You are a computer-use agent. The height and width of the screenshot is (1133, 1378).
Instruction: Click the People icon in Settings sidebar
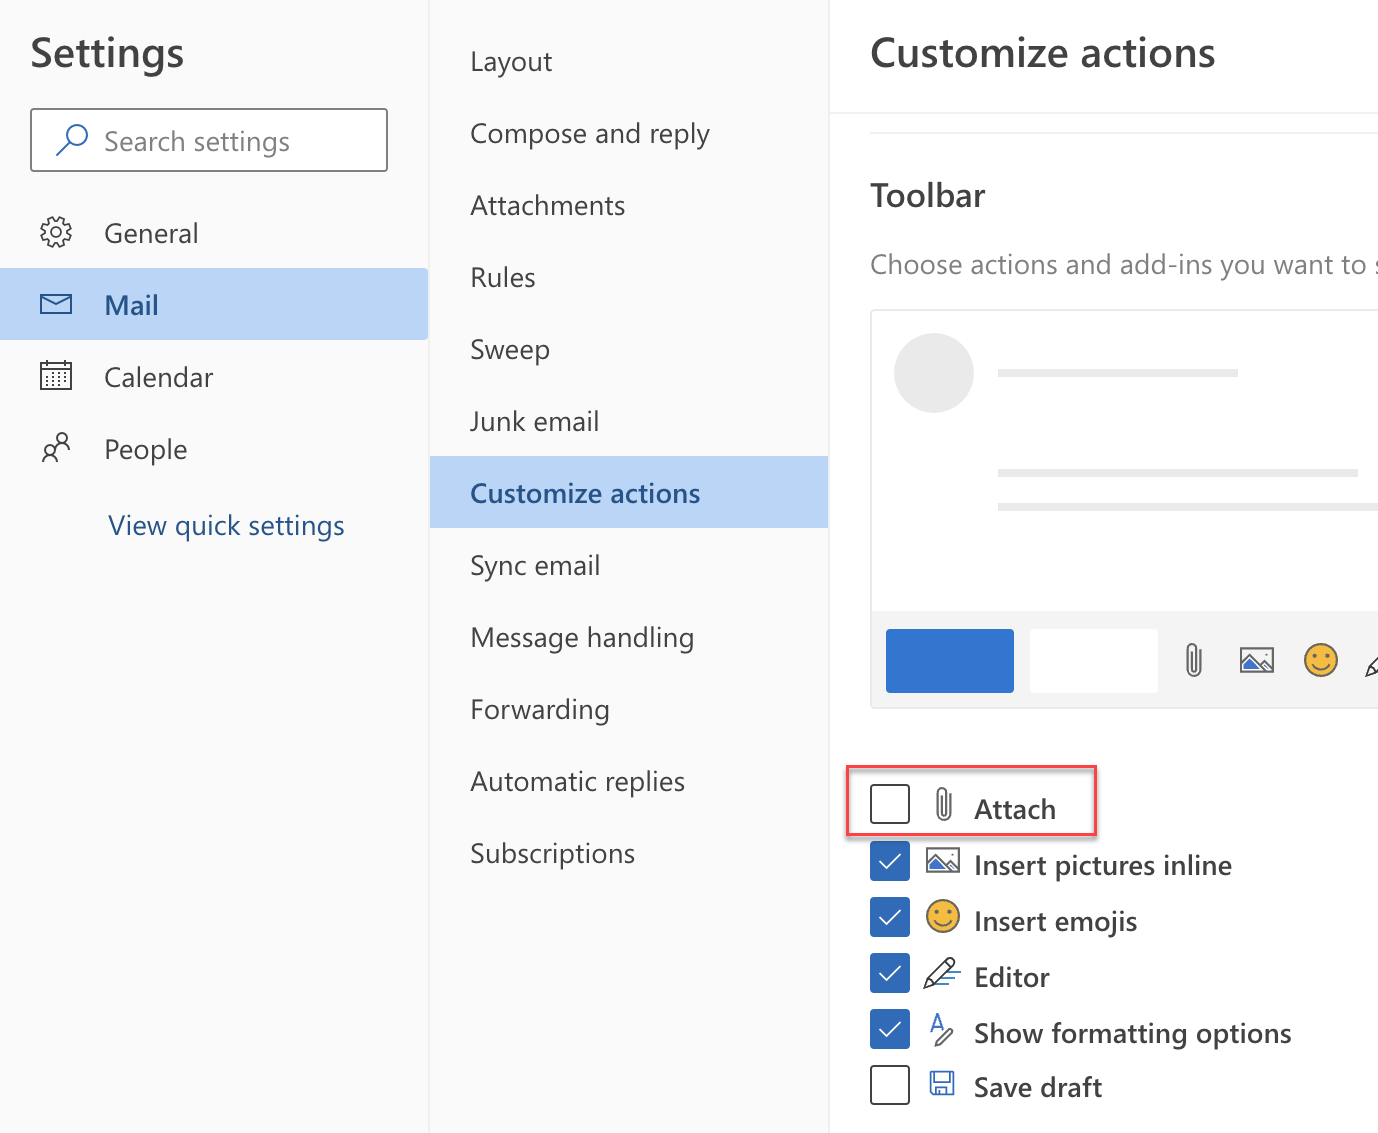[56, 448]
